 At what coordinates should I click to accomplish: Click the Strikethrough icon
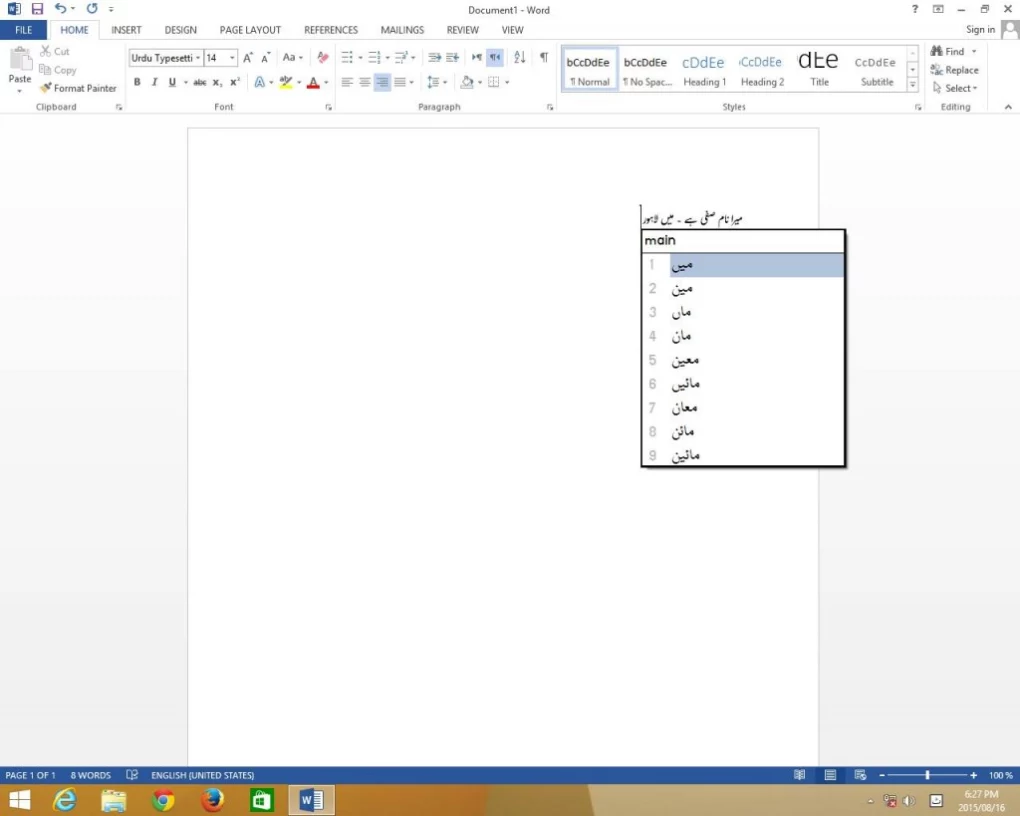click(199, 82)
